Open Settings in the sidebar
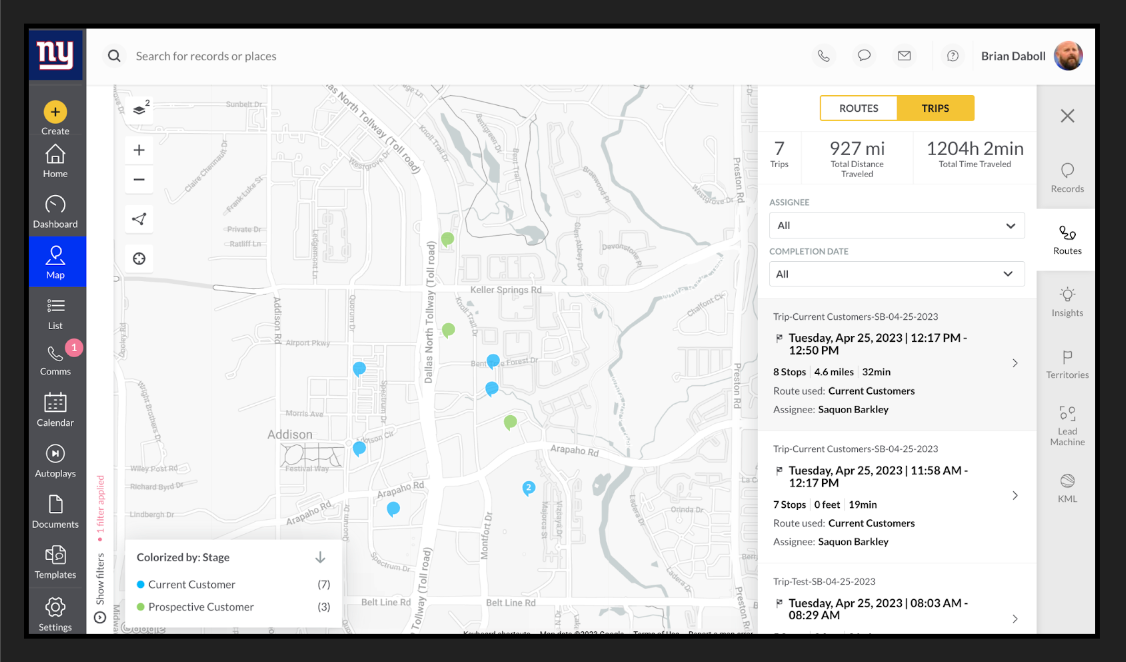The width and height of the screenshot is (1126, 662). (x=55, y=614)
